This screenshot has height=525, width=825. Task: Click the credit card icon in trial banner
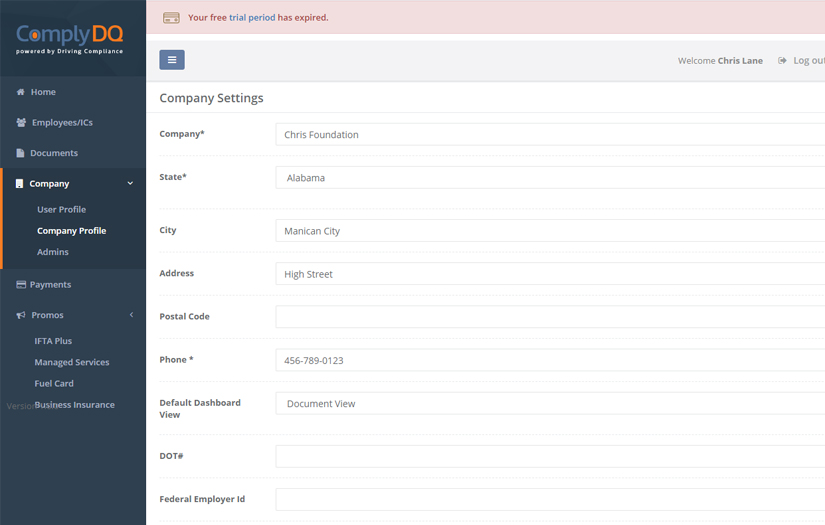(171, 18)
